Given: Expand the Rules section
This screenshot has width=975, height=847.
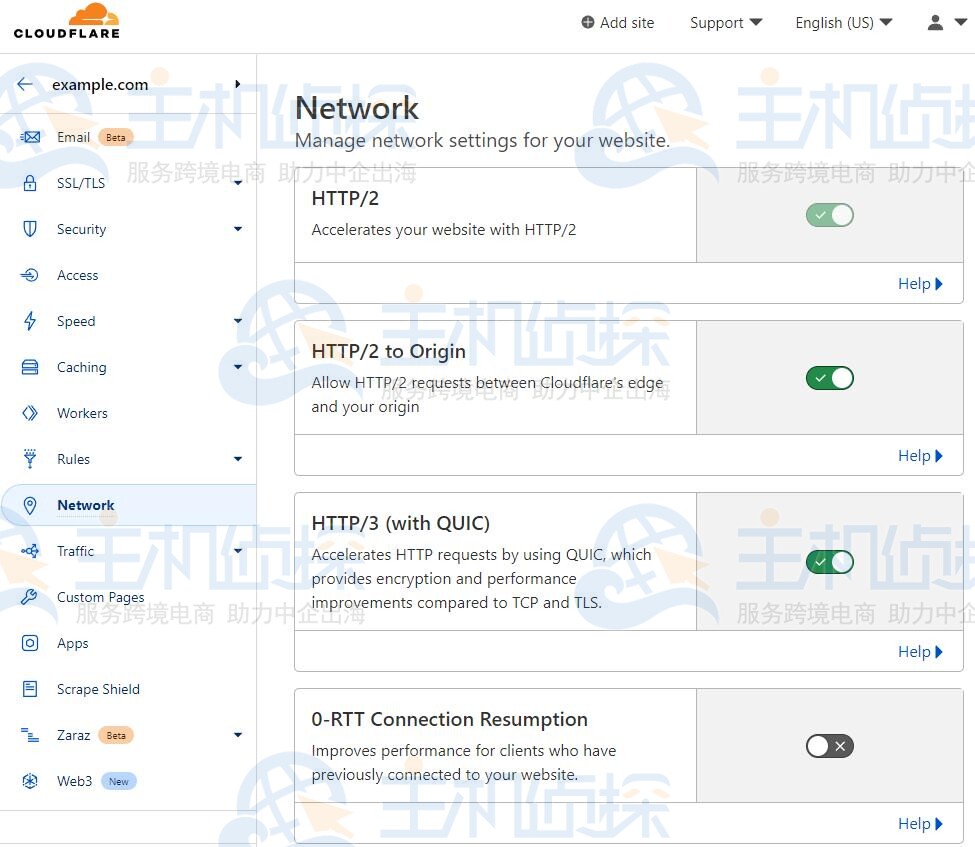Looking at the screenshot, I should coord(238,459).
